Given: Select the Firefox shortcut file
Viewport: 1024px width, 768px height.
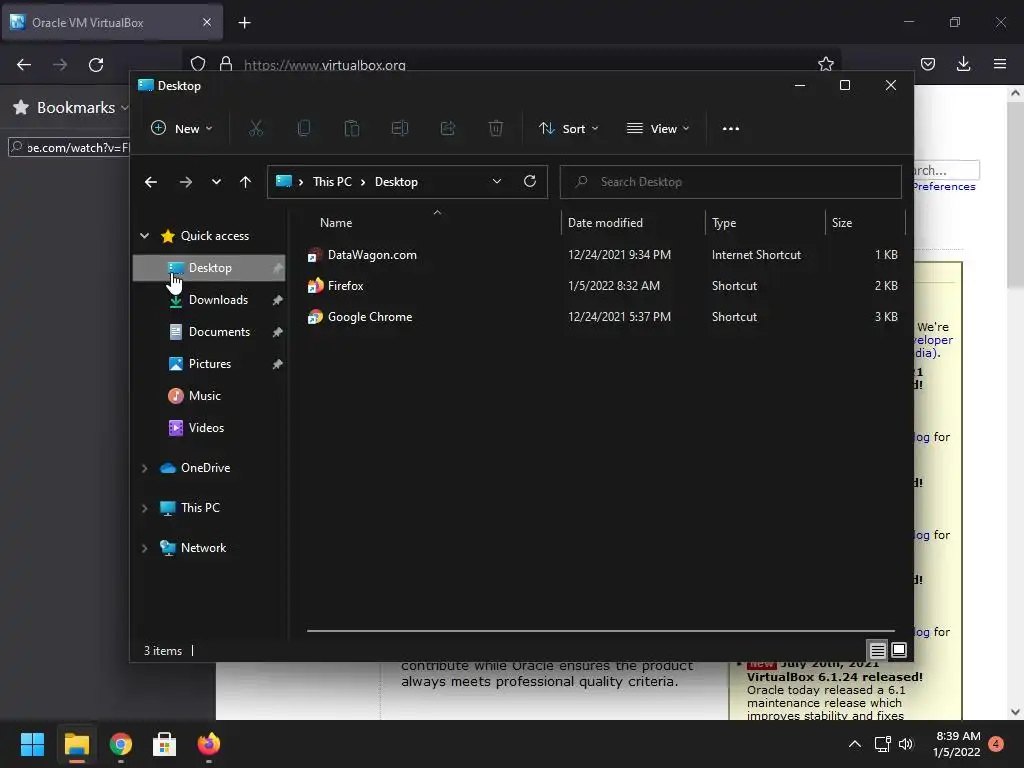Looking at the screenshot, I should coord(605,286).
